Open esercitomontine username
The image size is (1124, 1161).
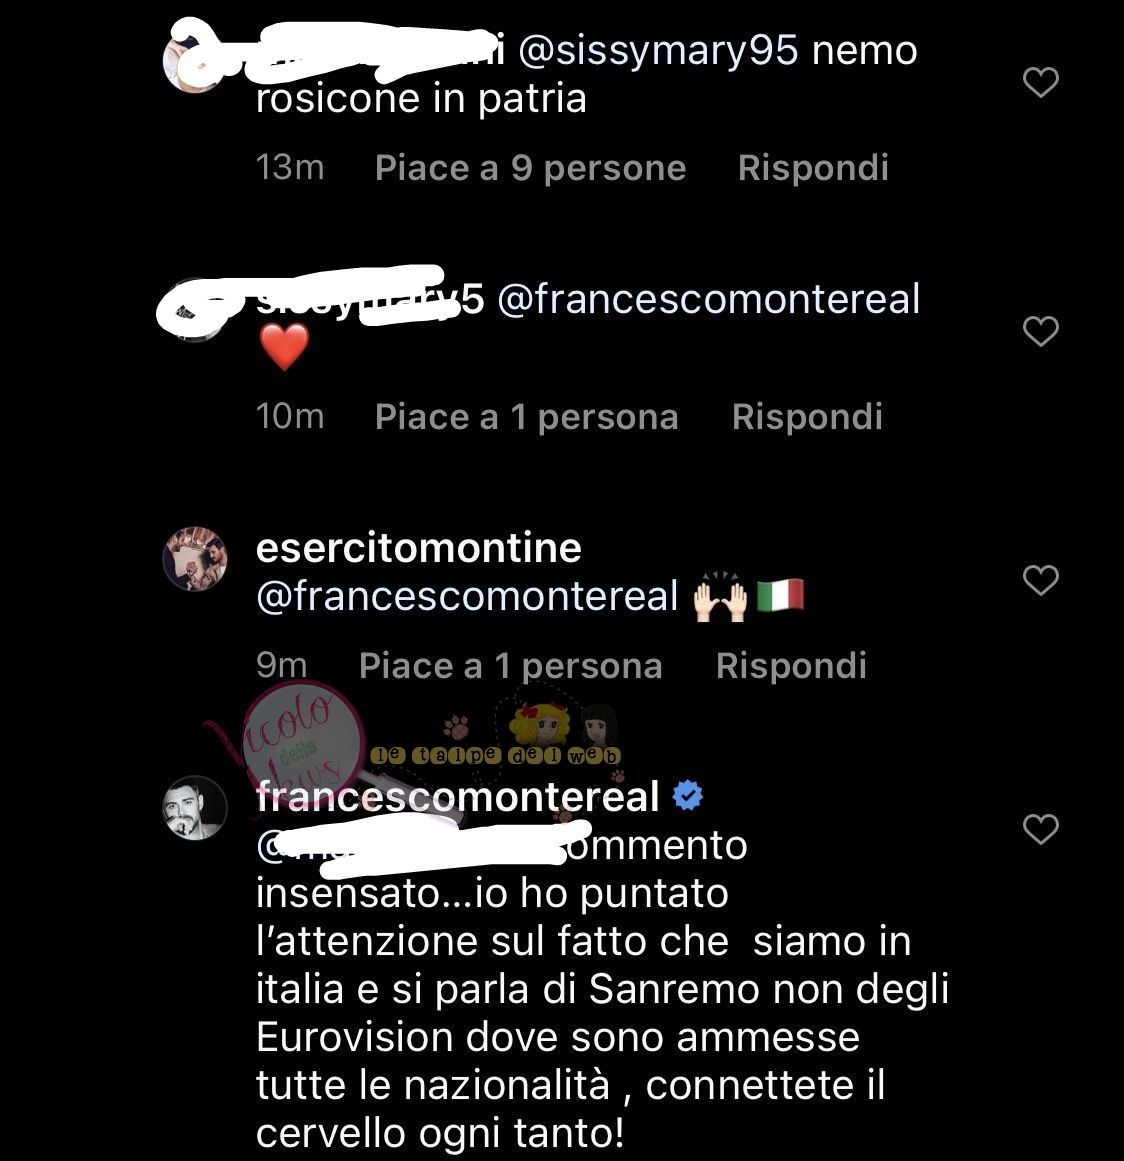click(418, 549)
